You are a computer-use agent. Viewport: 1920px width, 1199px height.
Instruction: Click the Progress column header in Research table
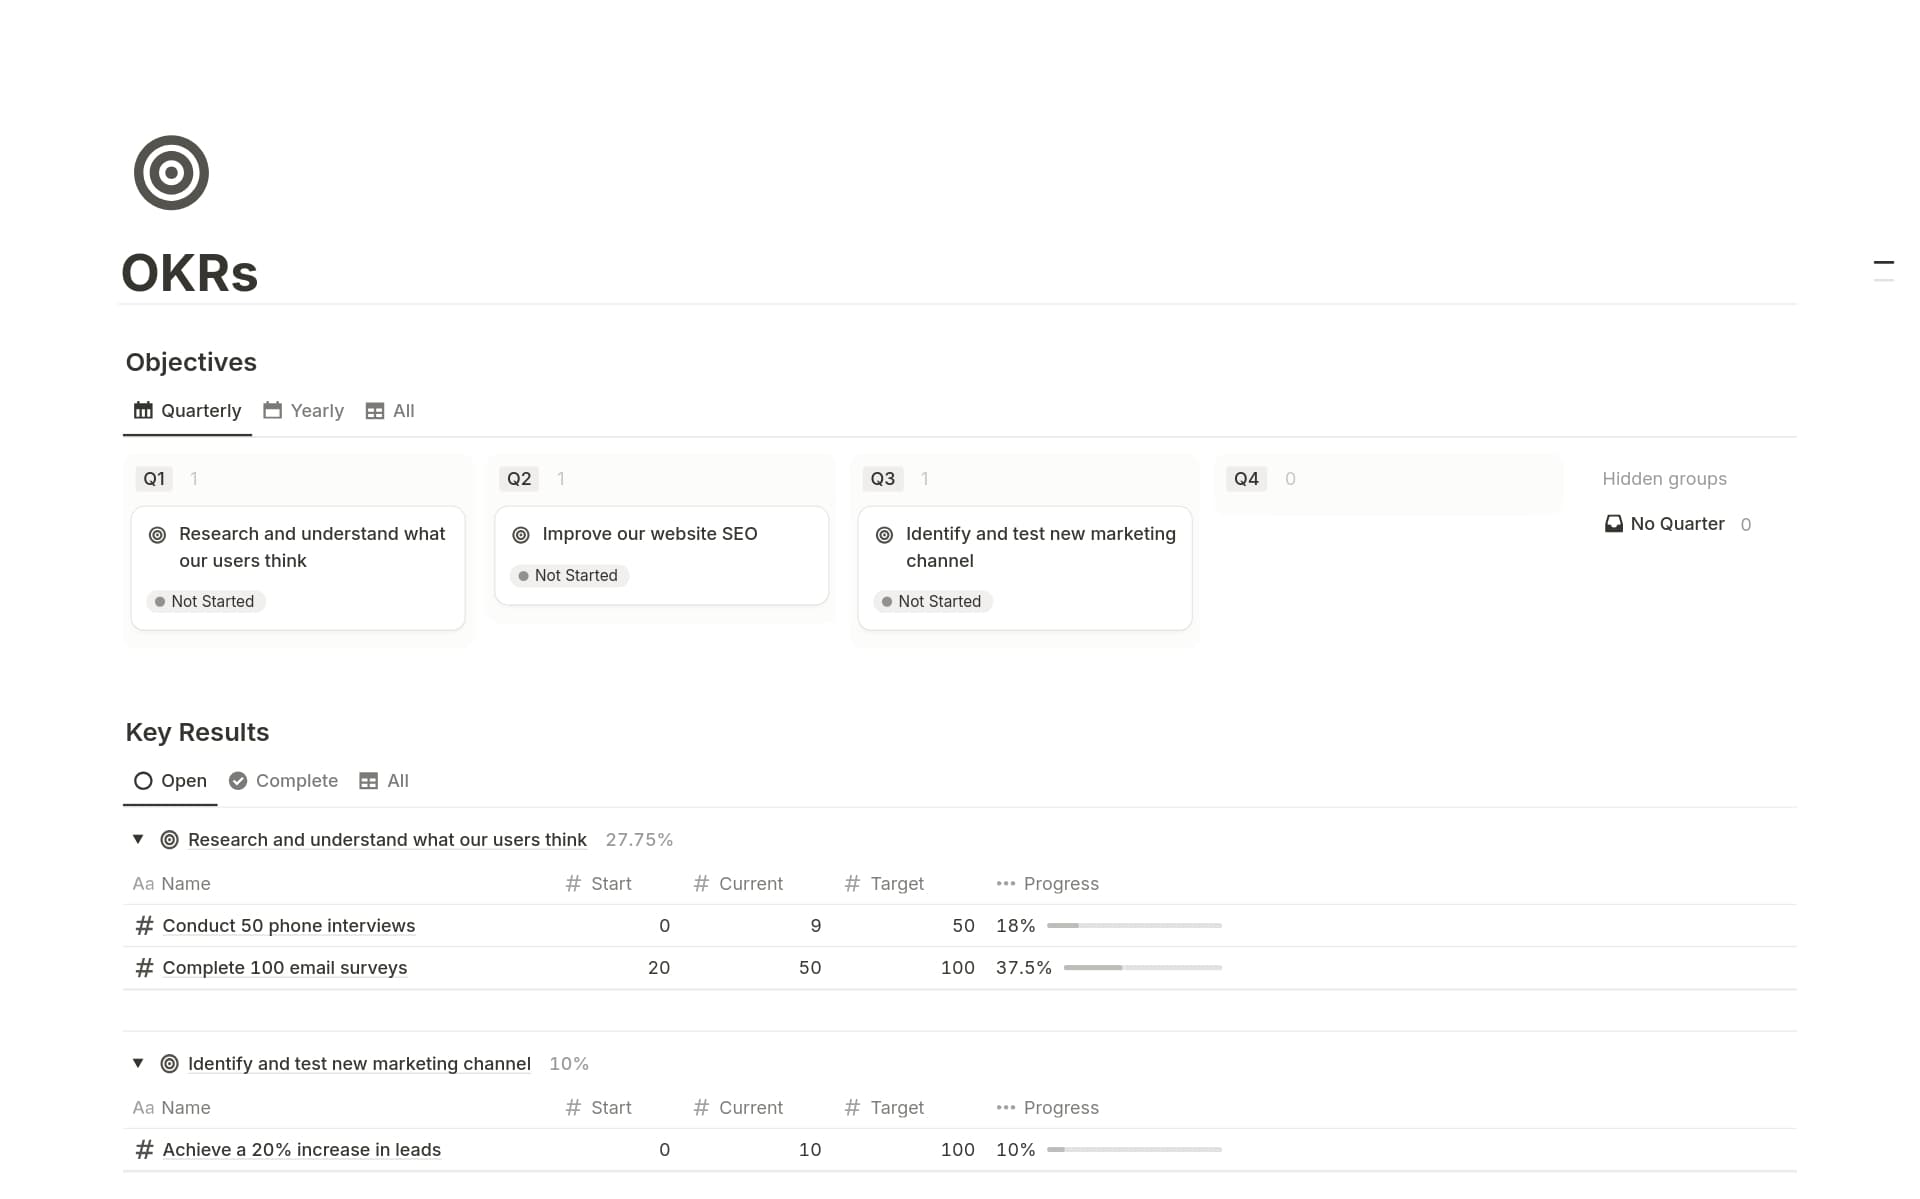tap(1047, 884)
